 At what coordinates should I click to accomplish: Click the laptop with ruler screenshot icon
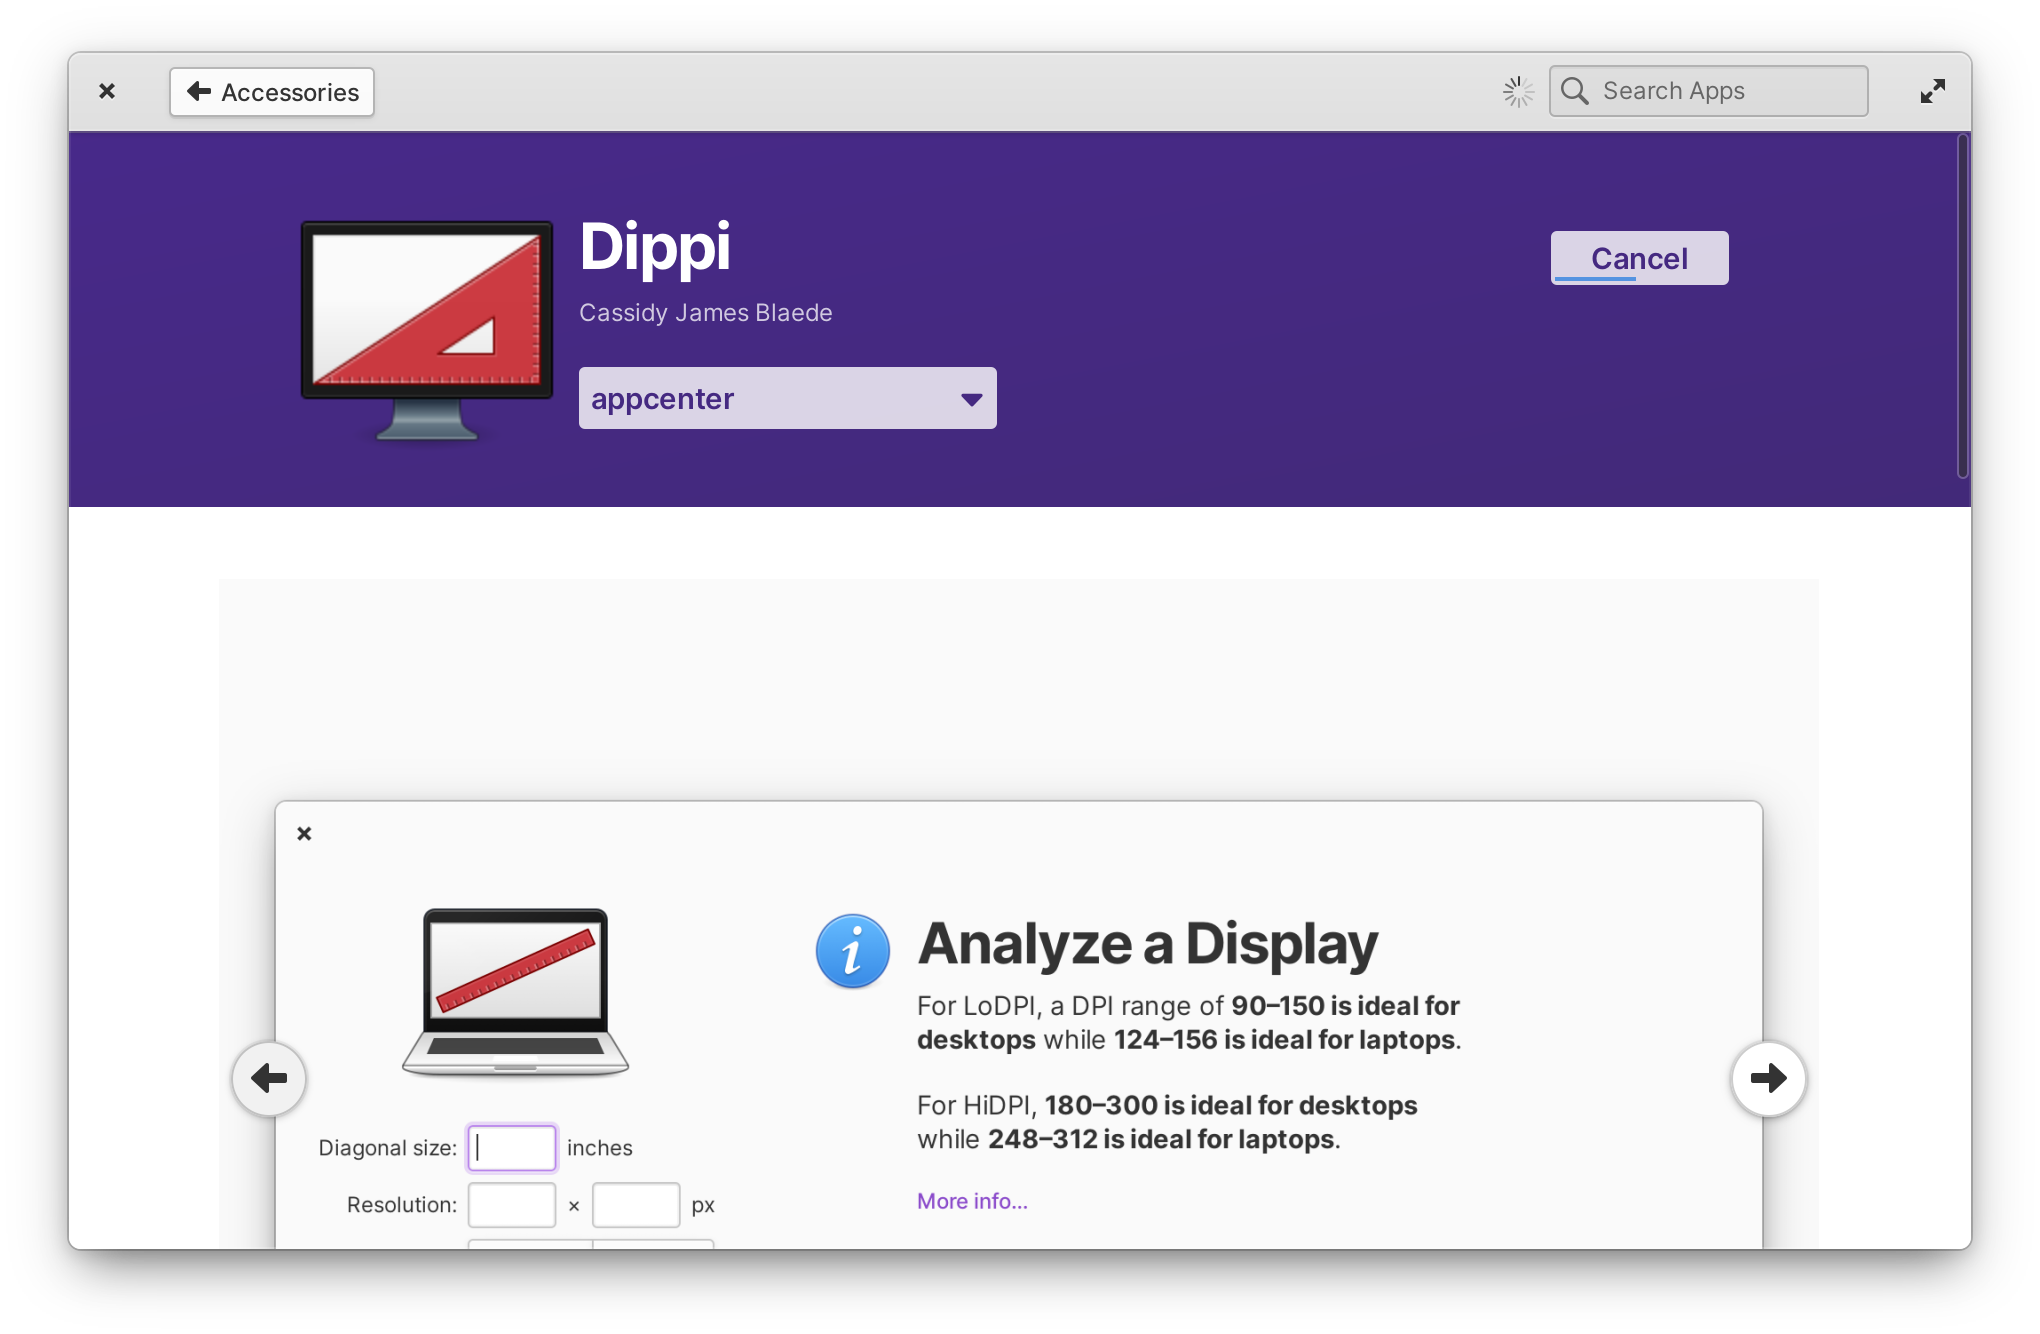(x=514, y=990)
